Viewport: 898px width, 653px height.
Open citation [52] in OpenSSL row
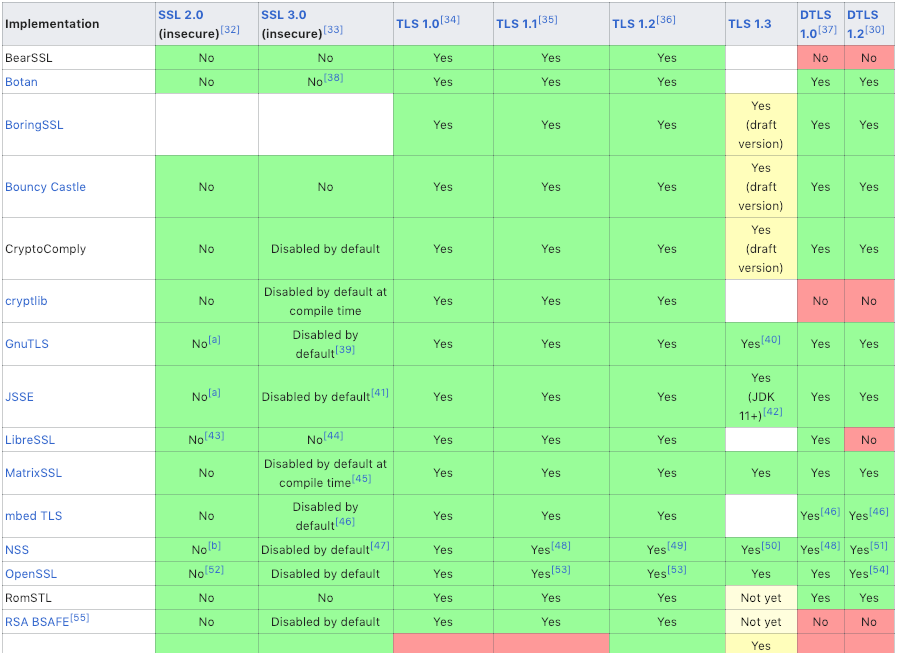(x=214, y=569)
